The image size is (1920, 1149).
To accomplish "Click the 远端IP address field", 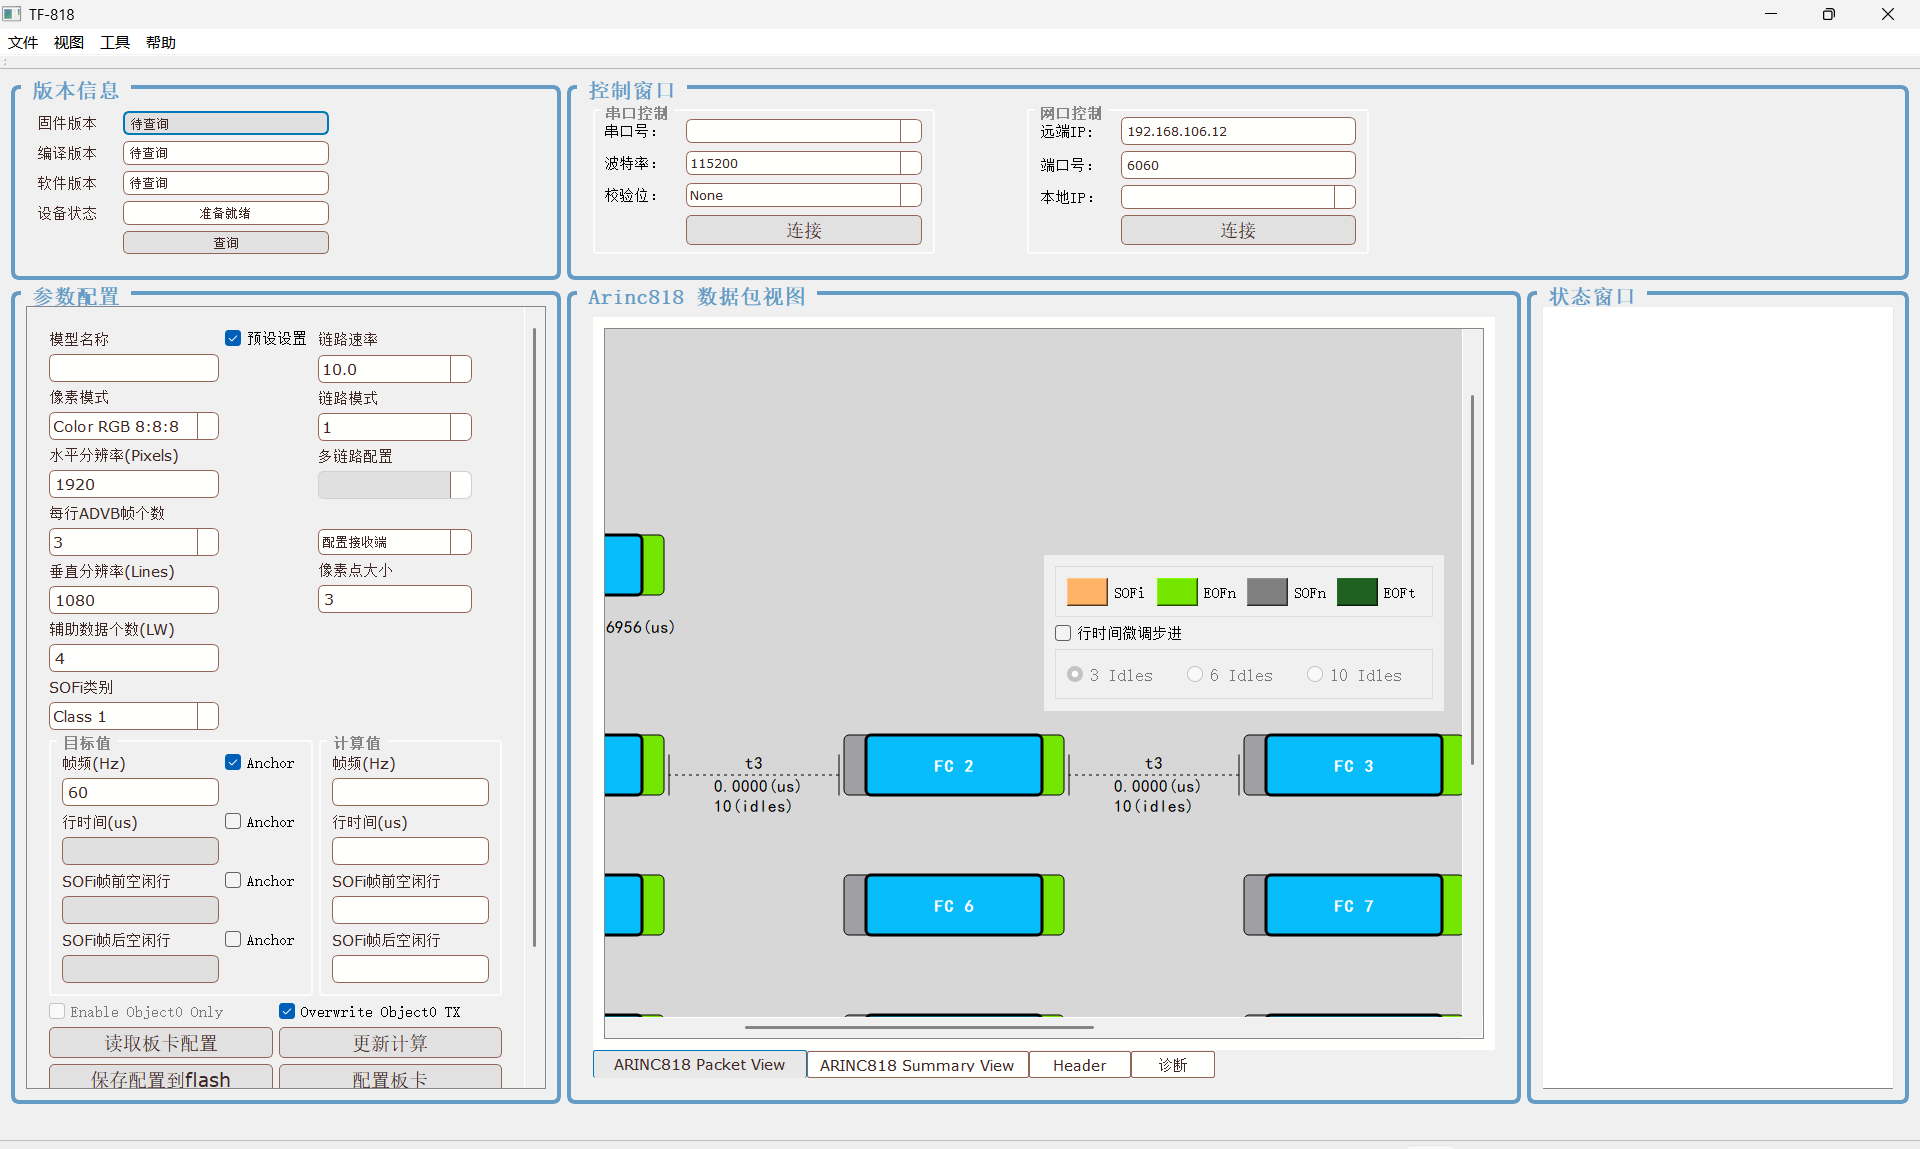I will pyautogui.click(x=1237, y=131).
